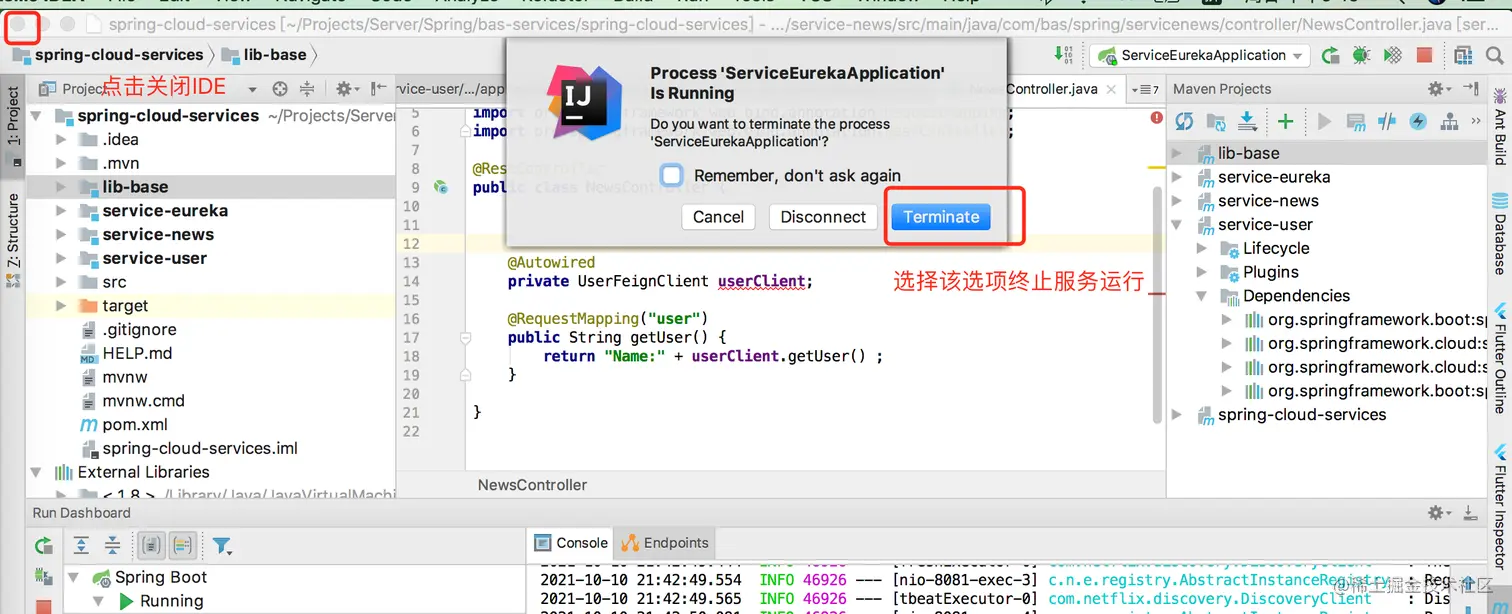Viewport: 1512px width, 614px height.
Task: Click Collapse All icon in Project panel
Action: [307, 89]
